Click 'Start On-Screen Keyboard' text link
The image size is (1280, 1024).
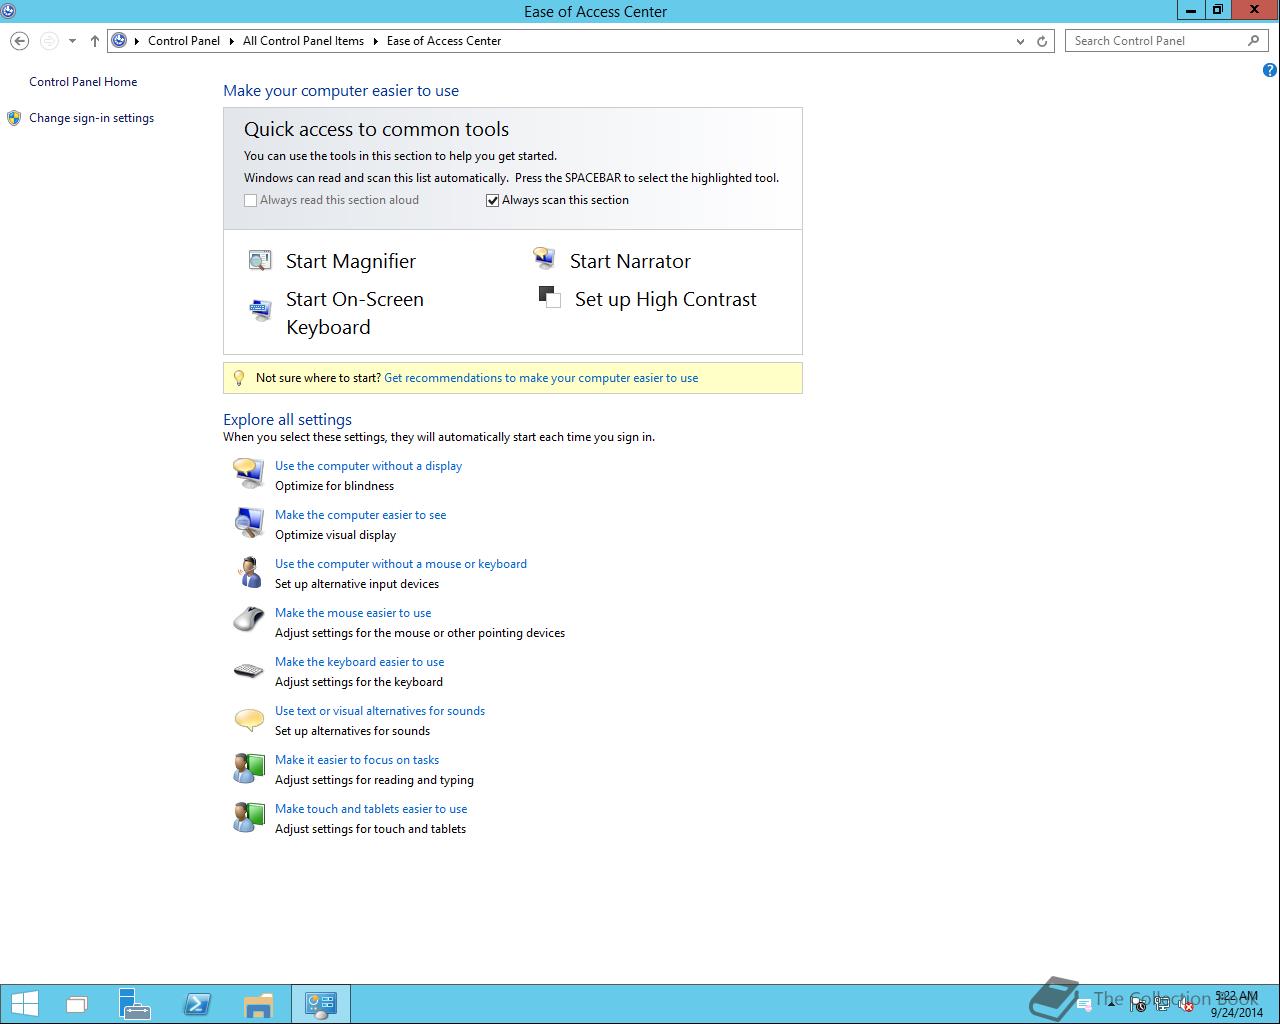355,313
